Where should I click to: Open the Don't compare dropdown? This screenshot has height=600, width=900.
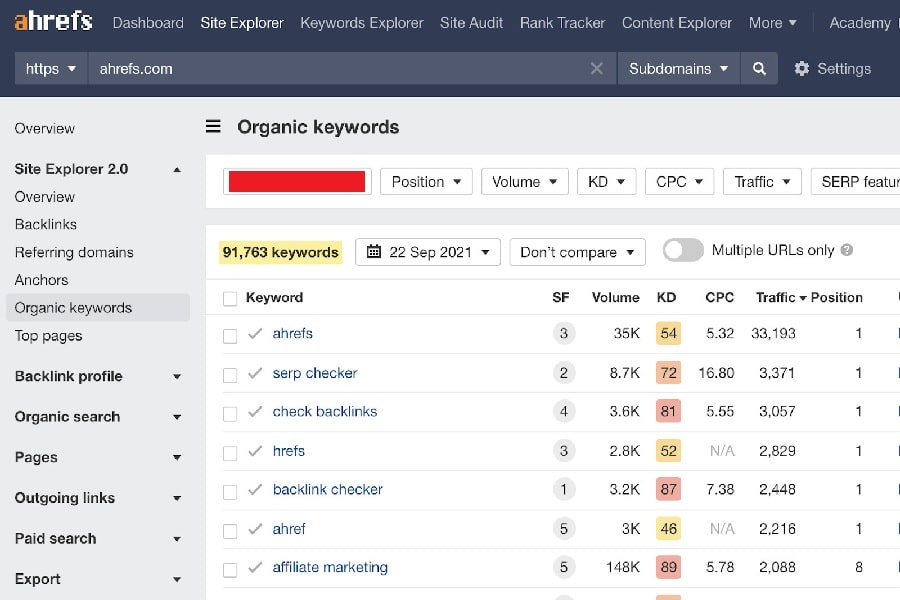tap(577, 252)
